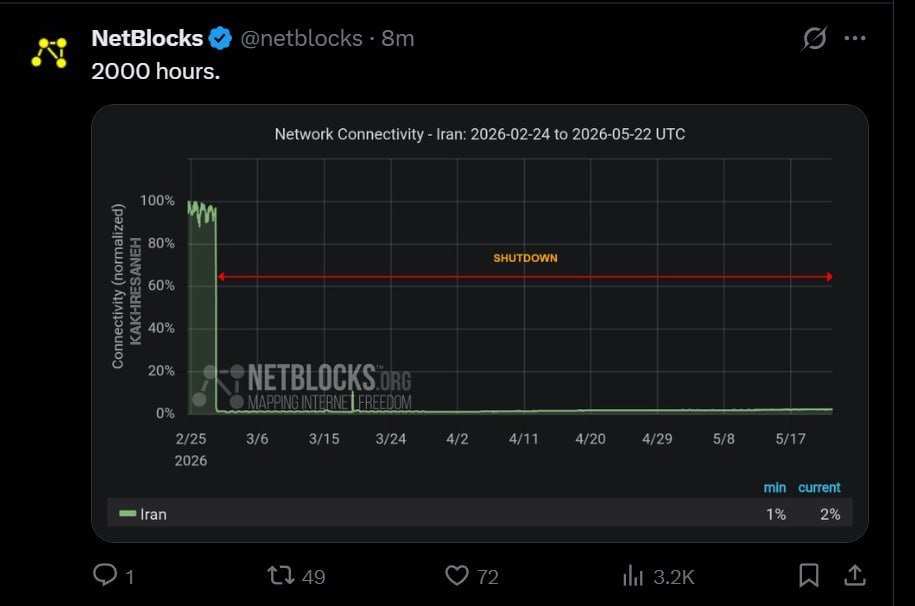Click the 72 likes count
The width and height of the screenshot is (915, 606).
pyautogui.click(x=488, y=577)
